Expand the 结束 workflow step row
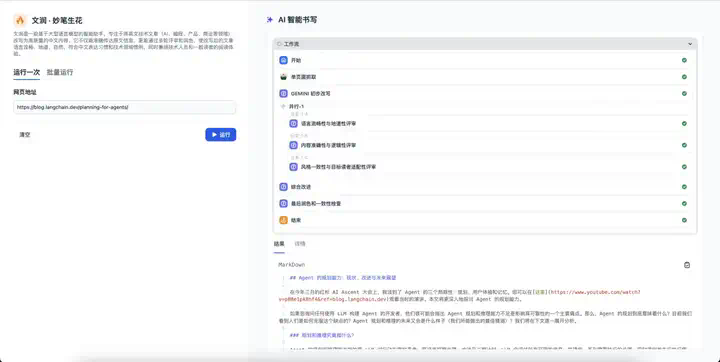The image size is (720, 362). [x=484, y=220]
